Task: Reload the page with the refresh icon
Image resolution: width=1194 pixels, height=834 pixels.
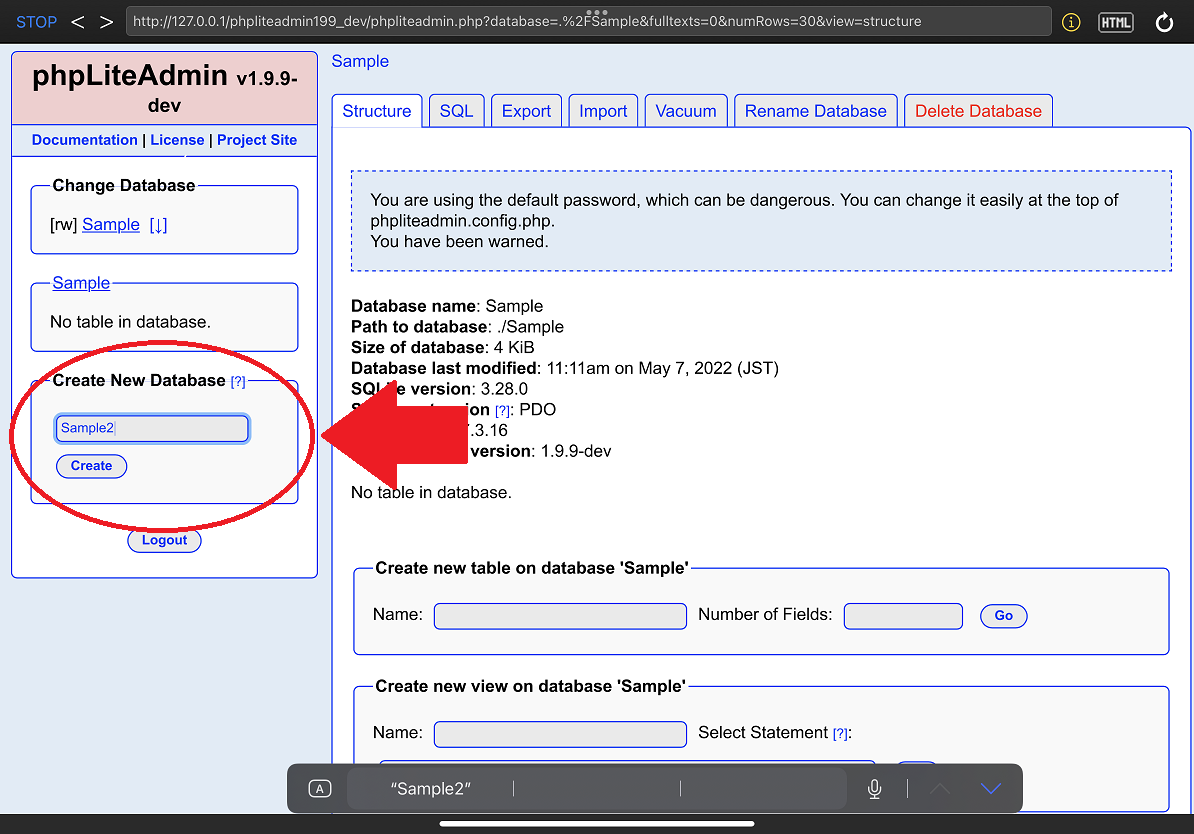Action: point(1164,22)
